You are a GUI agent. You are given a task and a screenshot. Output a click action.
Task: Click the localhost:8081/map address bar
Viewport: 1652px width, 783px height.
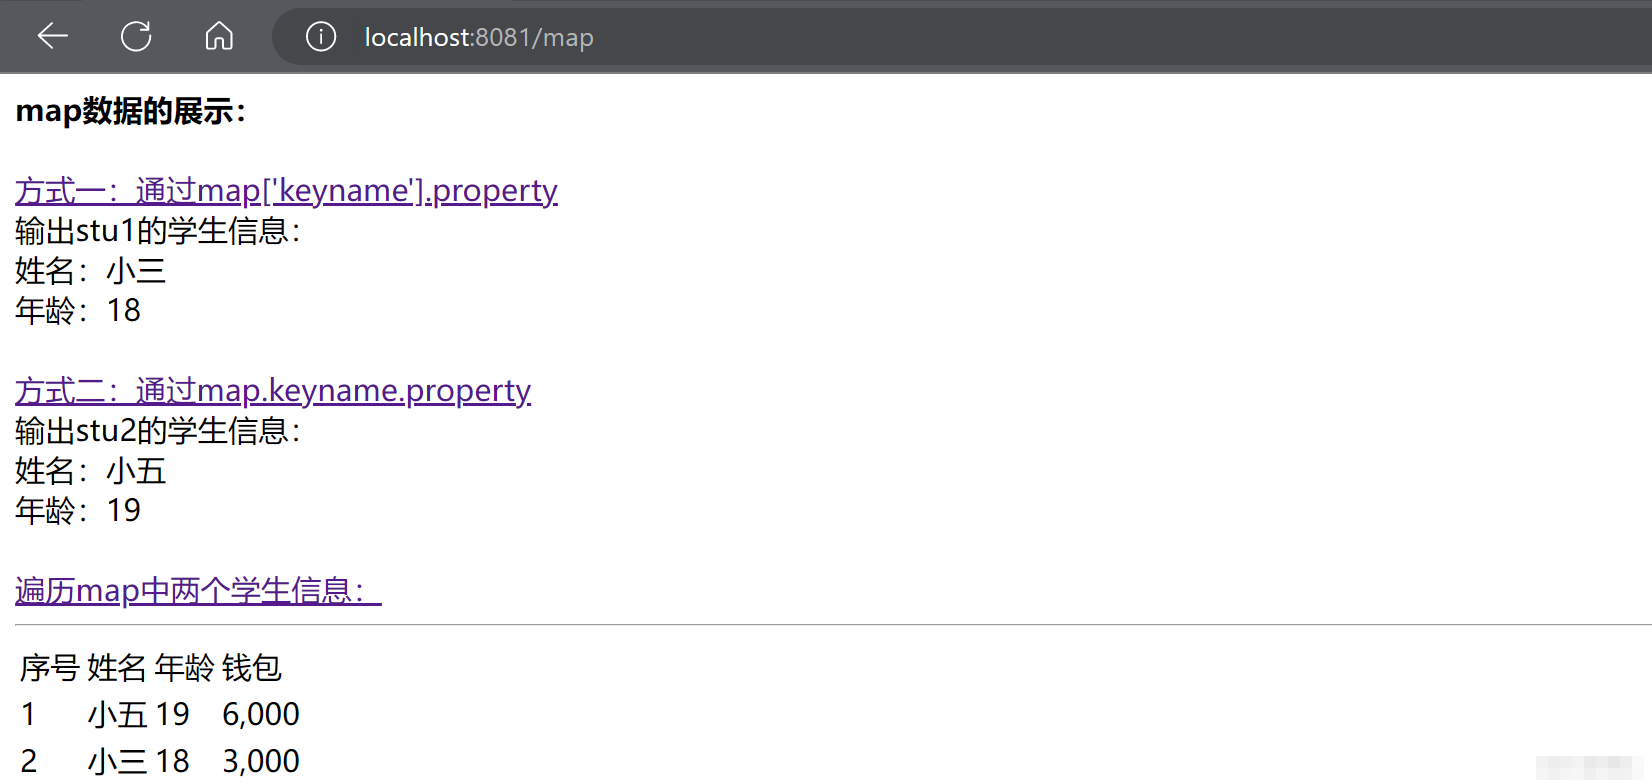(800, 37)
